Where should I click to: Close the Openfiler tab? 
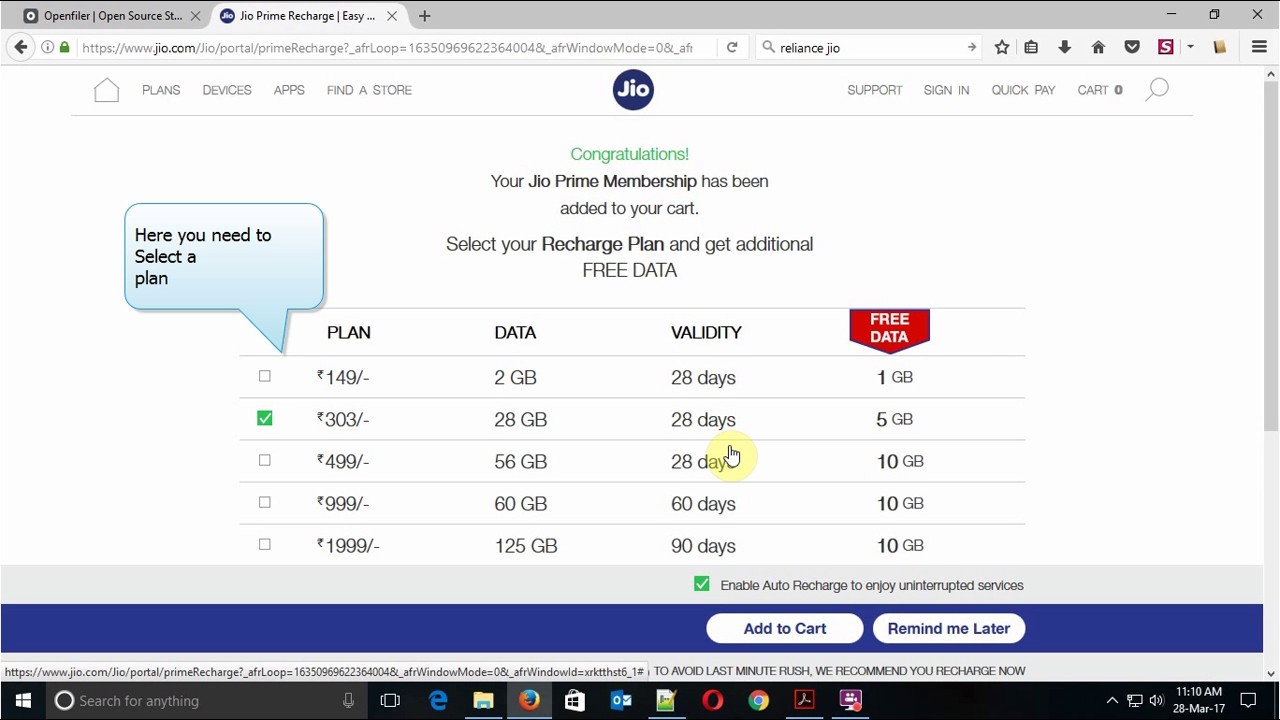point(195,16)
